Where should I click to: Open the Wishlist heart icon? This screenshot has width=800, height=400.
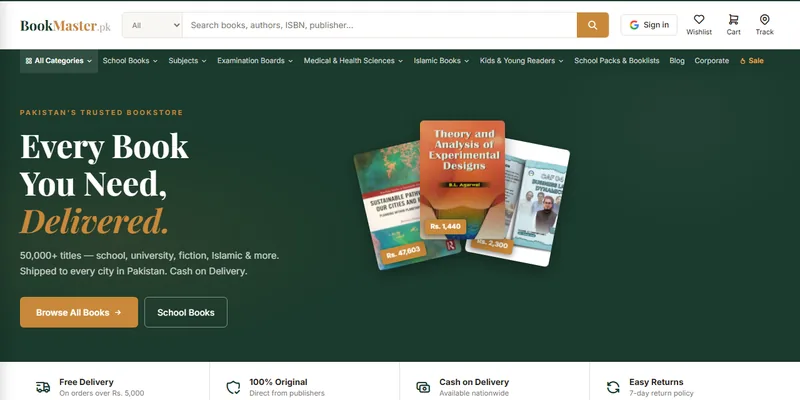click(x=699, y=19)
